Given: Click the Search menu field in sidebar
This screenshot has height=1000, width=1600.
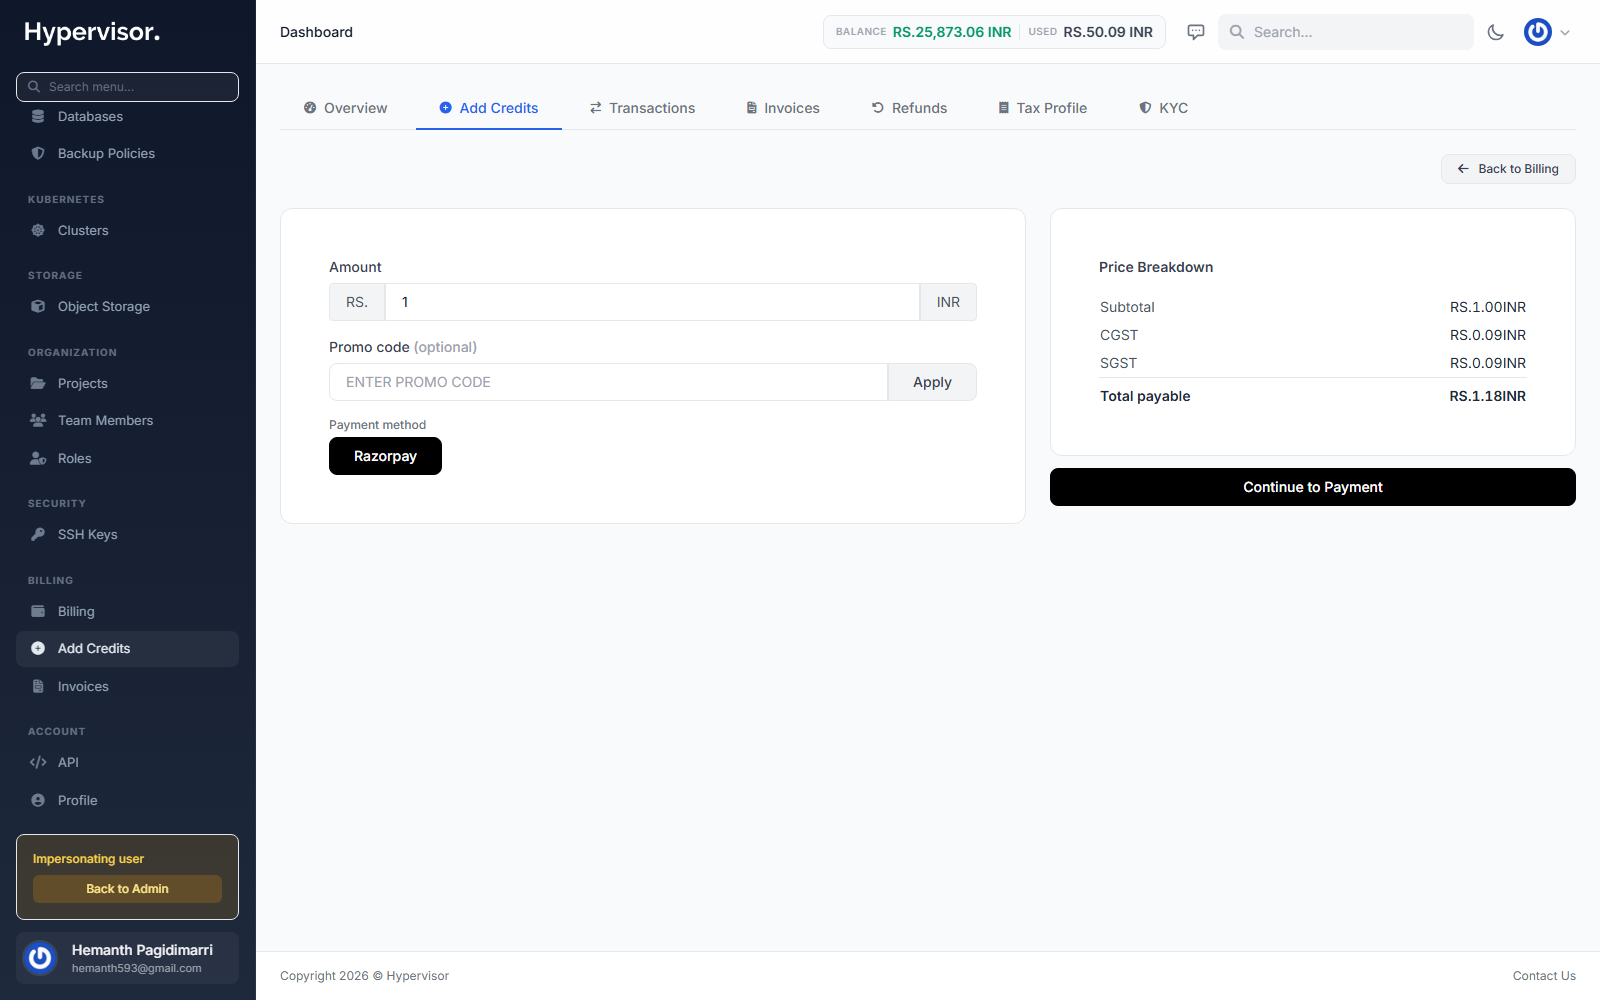Looking at the screenshot, I should pyautogui.click(x=127, y=87).
